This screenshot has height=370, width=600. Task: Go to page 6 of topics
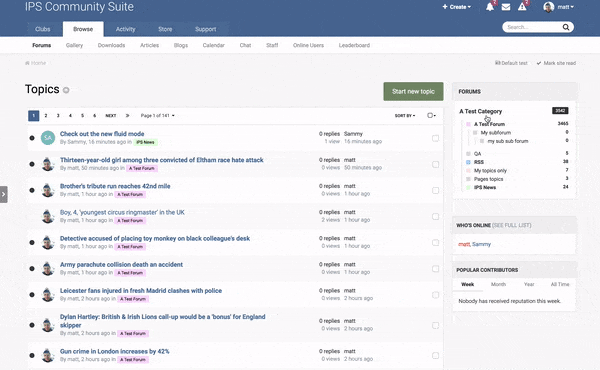point(95,116)
